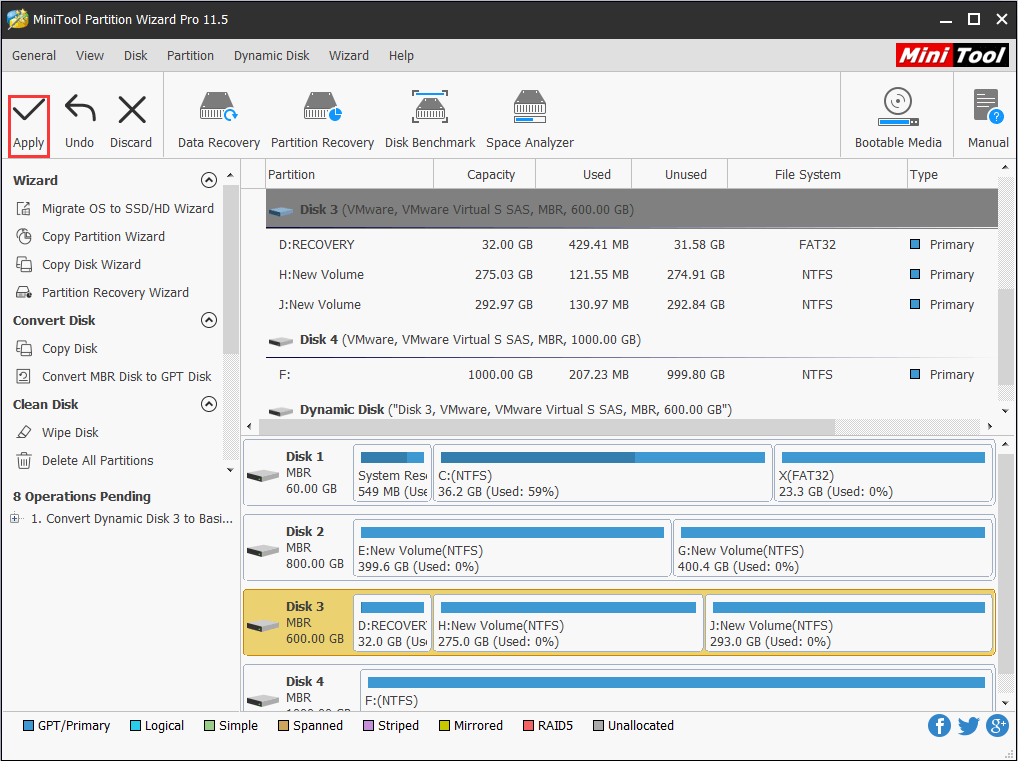
Task: Expand pending operation 1 tree node
Action: [15, 518]
